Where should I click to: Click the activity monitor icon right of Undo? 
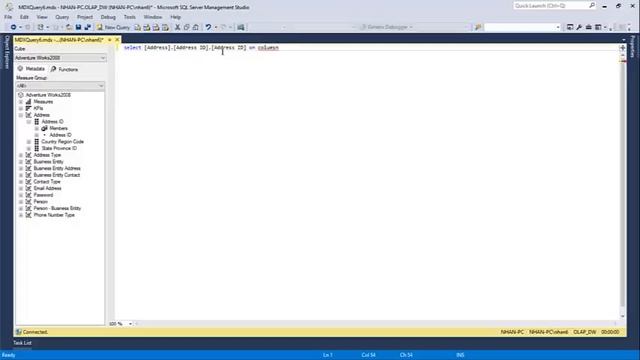tap(241, 27)
